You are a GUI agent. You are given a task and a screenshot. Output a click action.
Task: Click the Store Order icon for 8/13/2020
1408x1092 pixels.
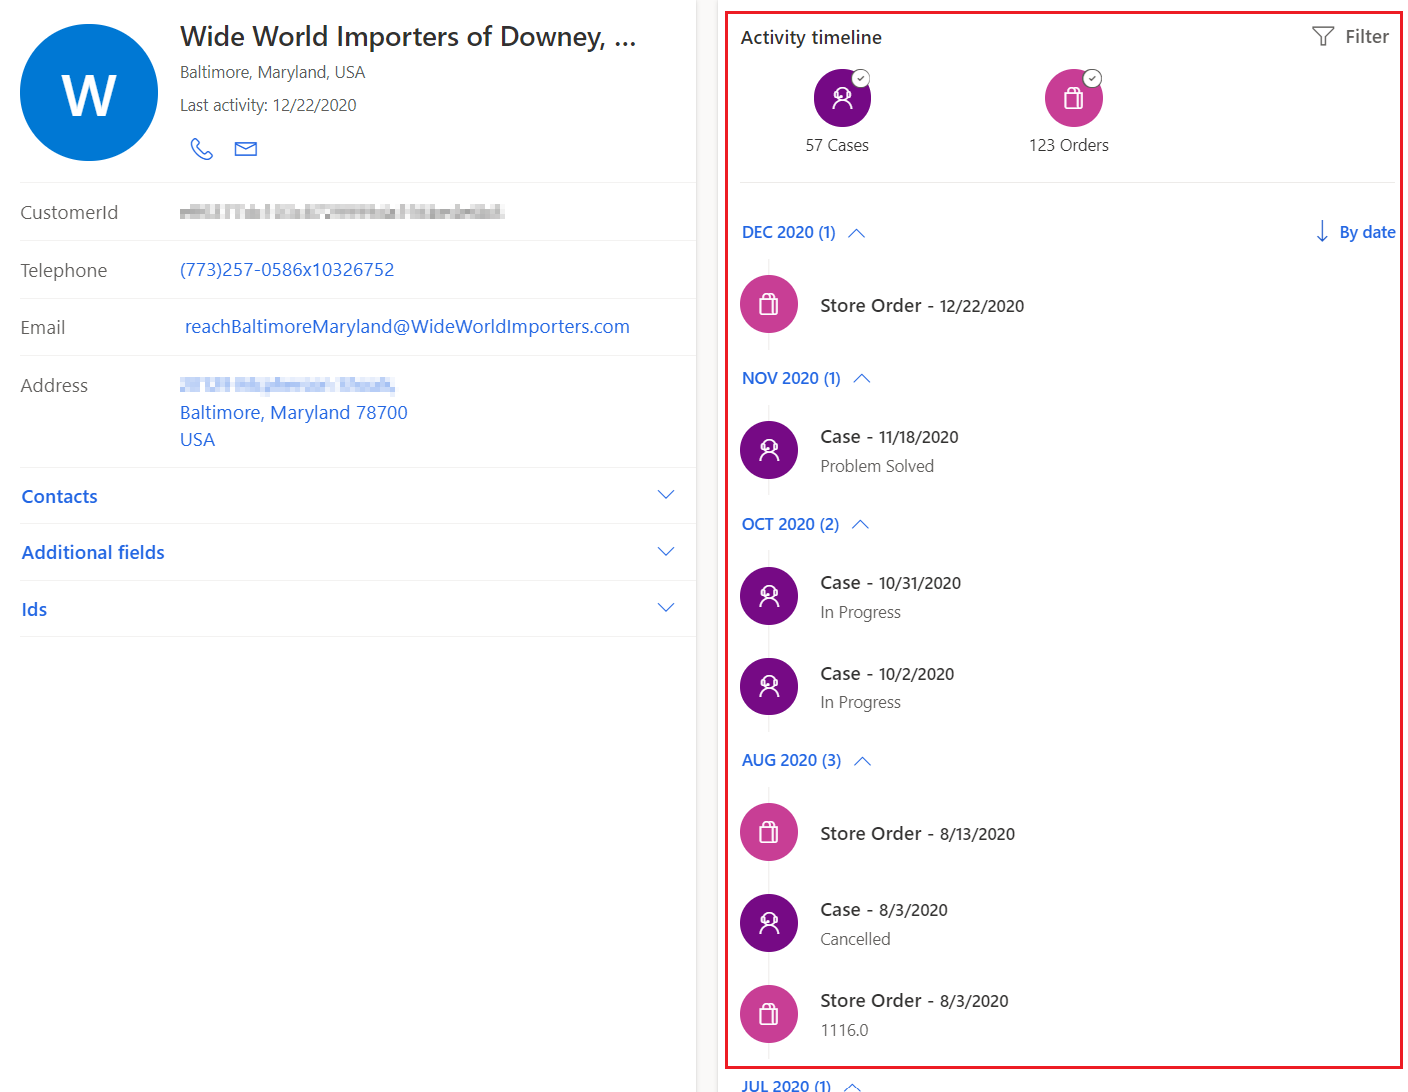[x=768, y=831]
